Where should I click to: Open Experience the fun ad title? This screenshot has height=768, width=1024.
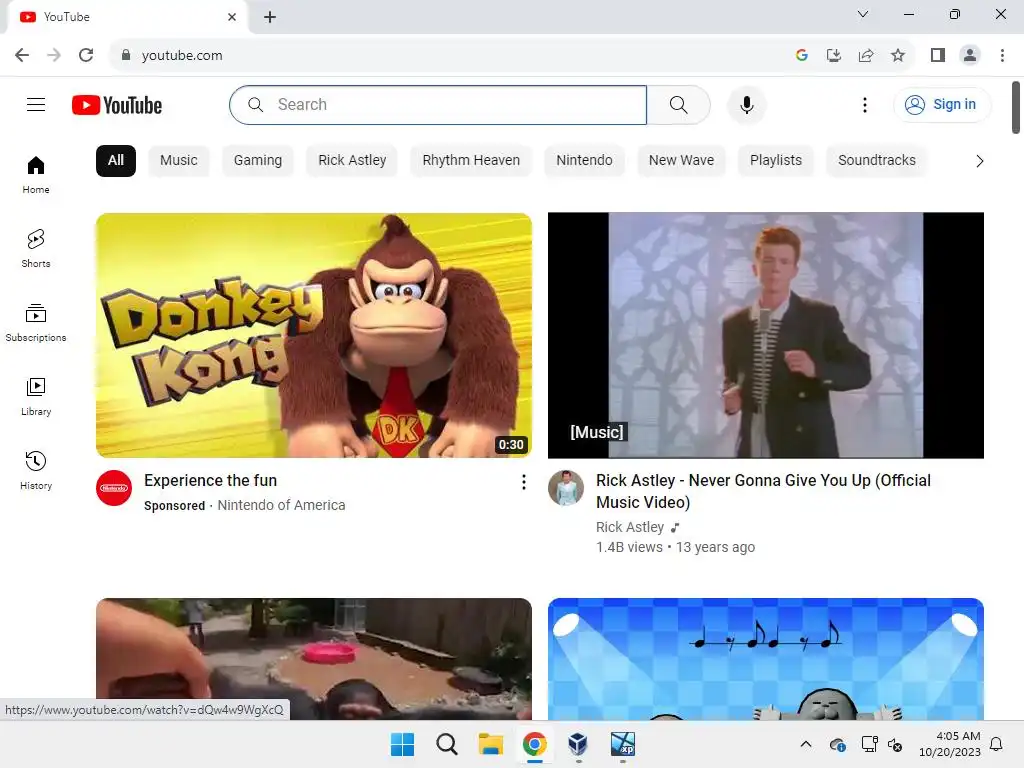click(x=210, y=481)
